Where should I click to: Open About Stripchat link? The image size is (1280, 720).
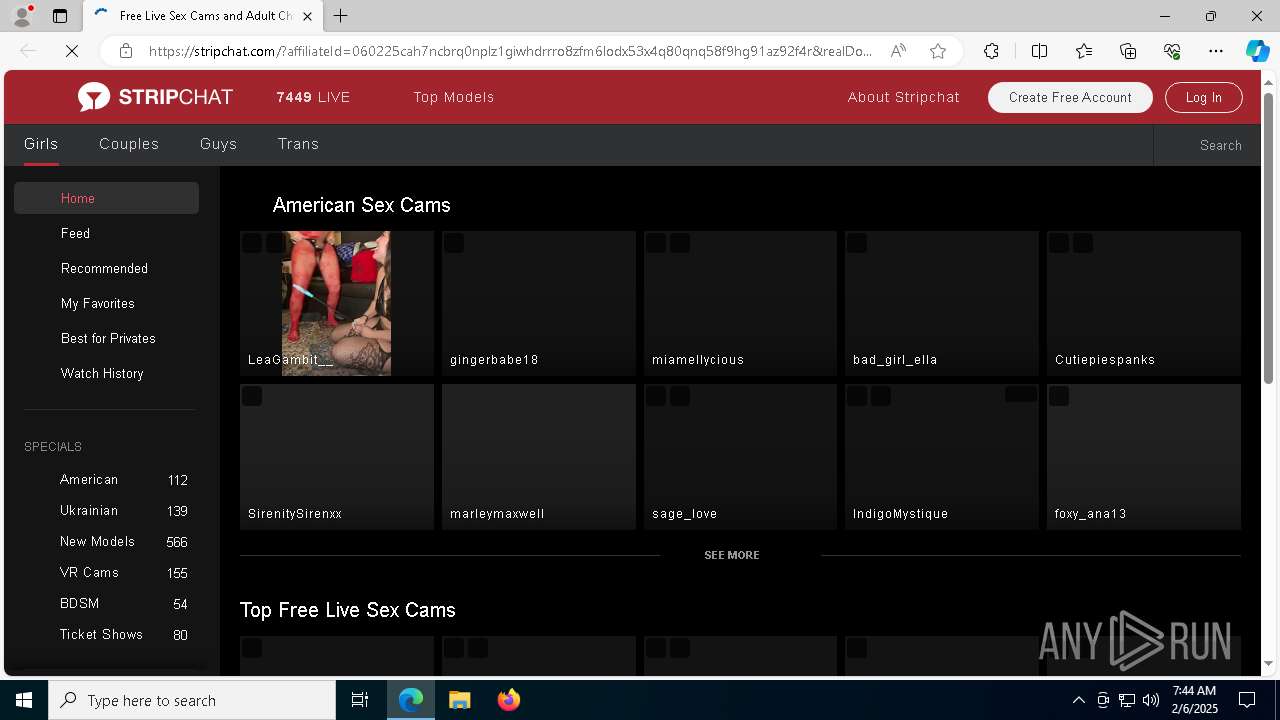click(903, 97)
